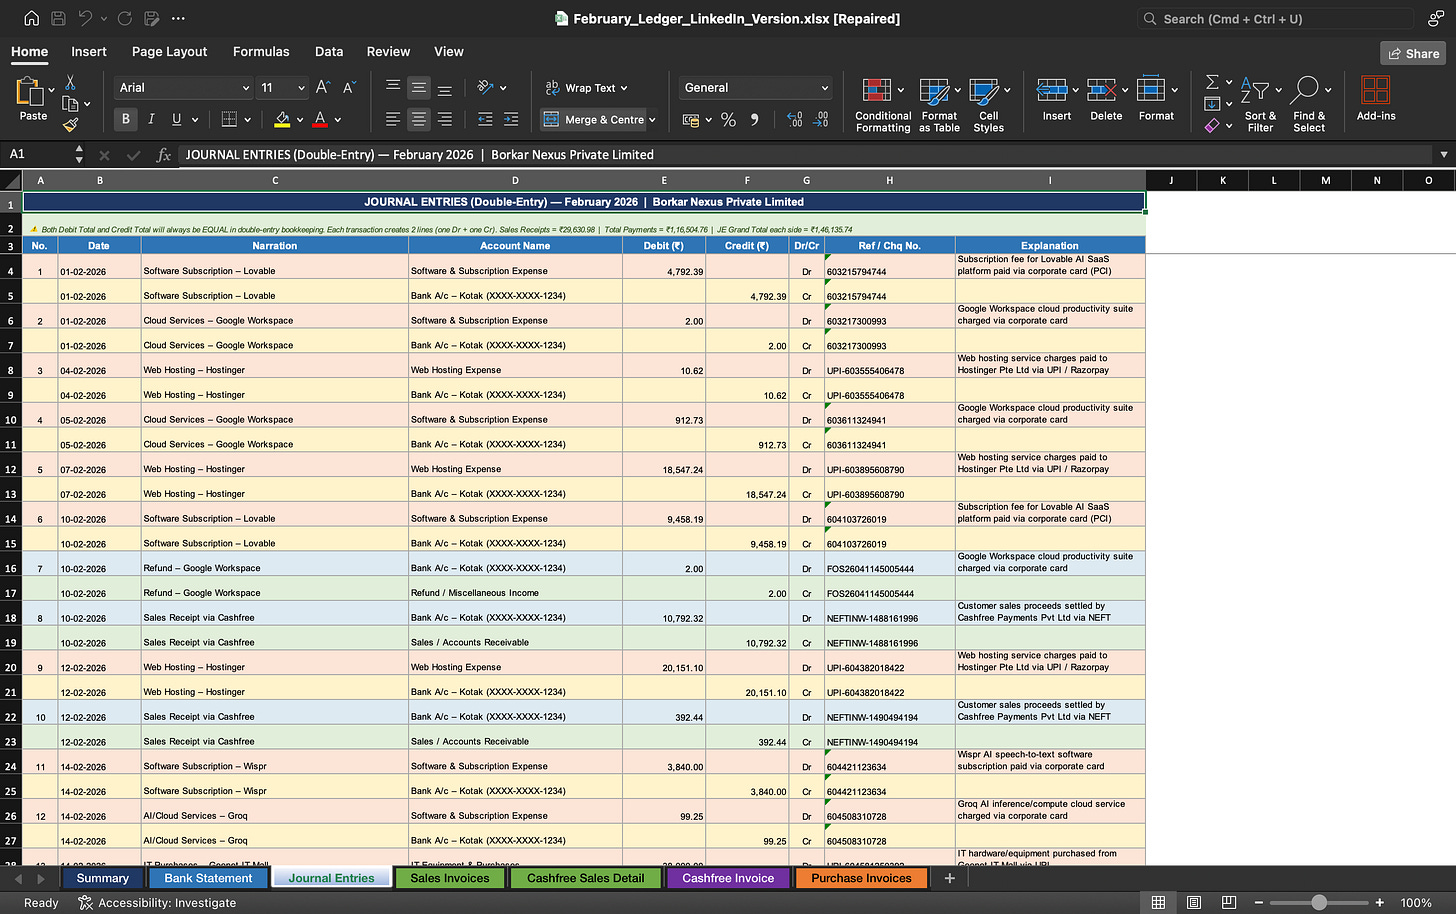Click the Format as Table icon
This screenshot has height=914, width=1456.
pos(938,104)
